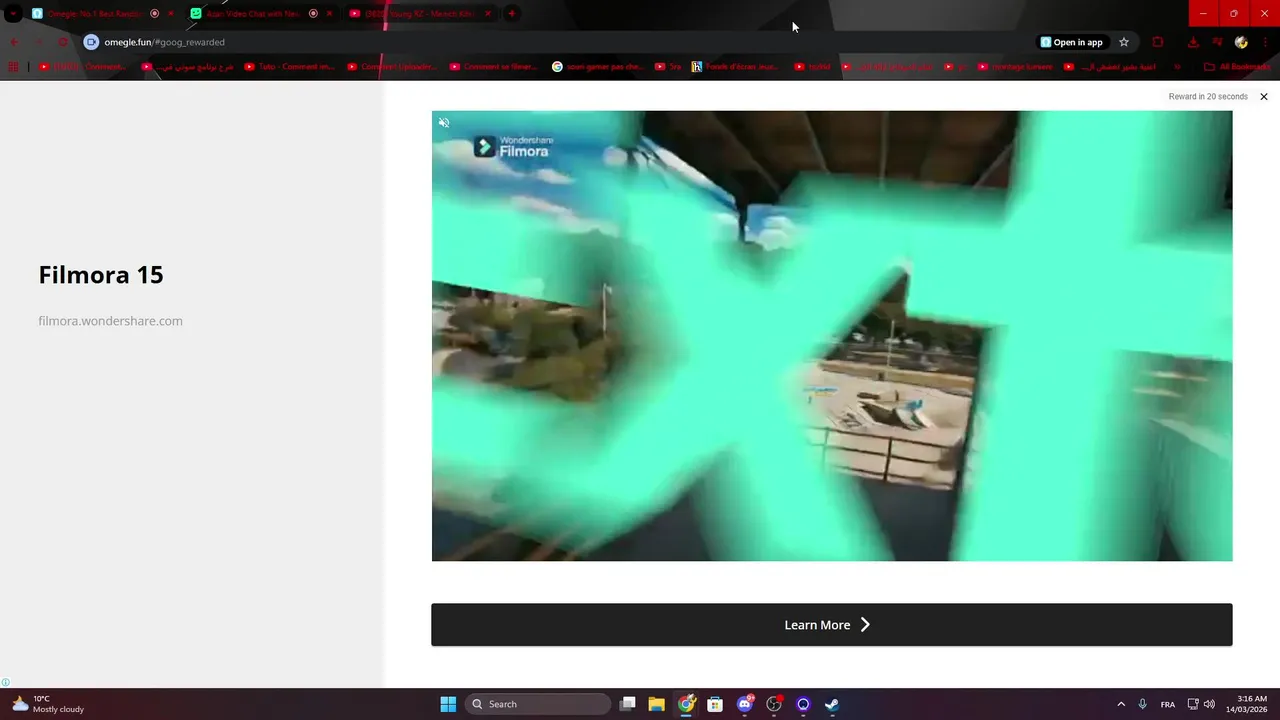Open the browser profile avatar
This screenshot has width=1280, height=720.
(1241, 42)
